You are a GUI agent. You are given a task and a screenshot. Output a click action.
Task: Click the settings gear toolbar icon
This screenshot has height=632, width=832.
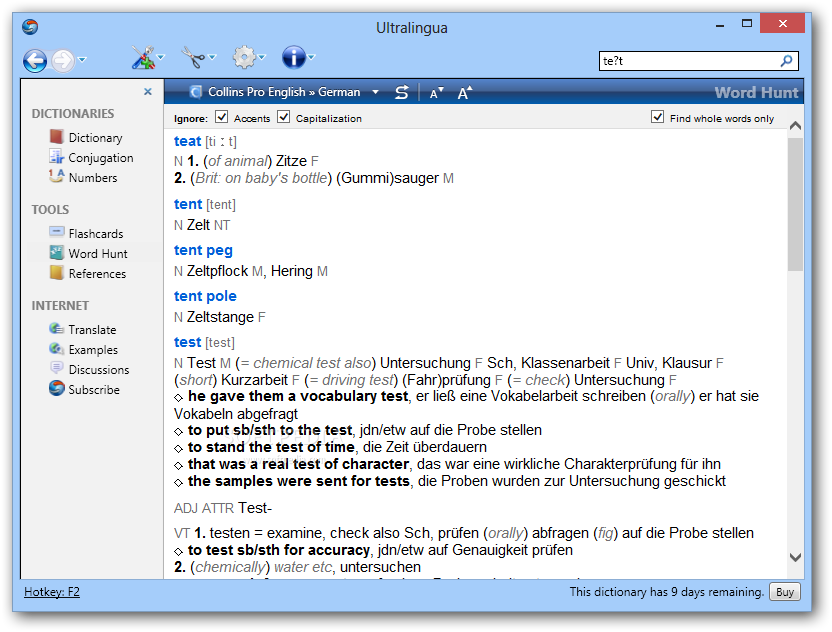point(244,57)
